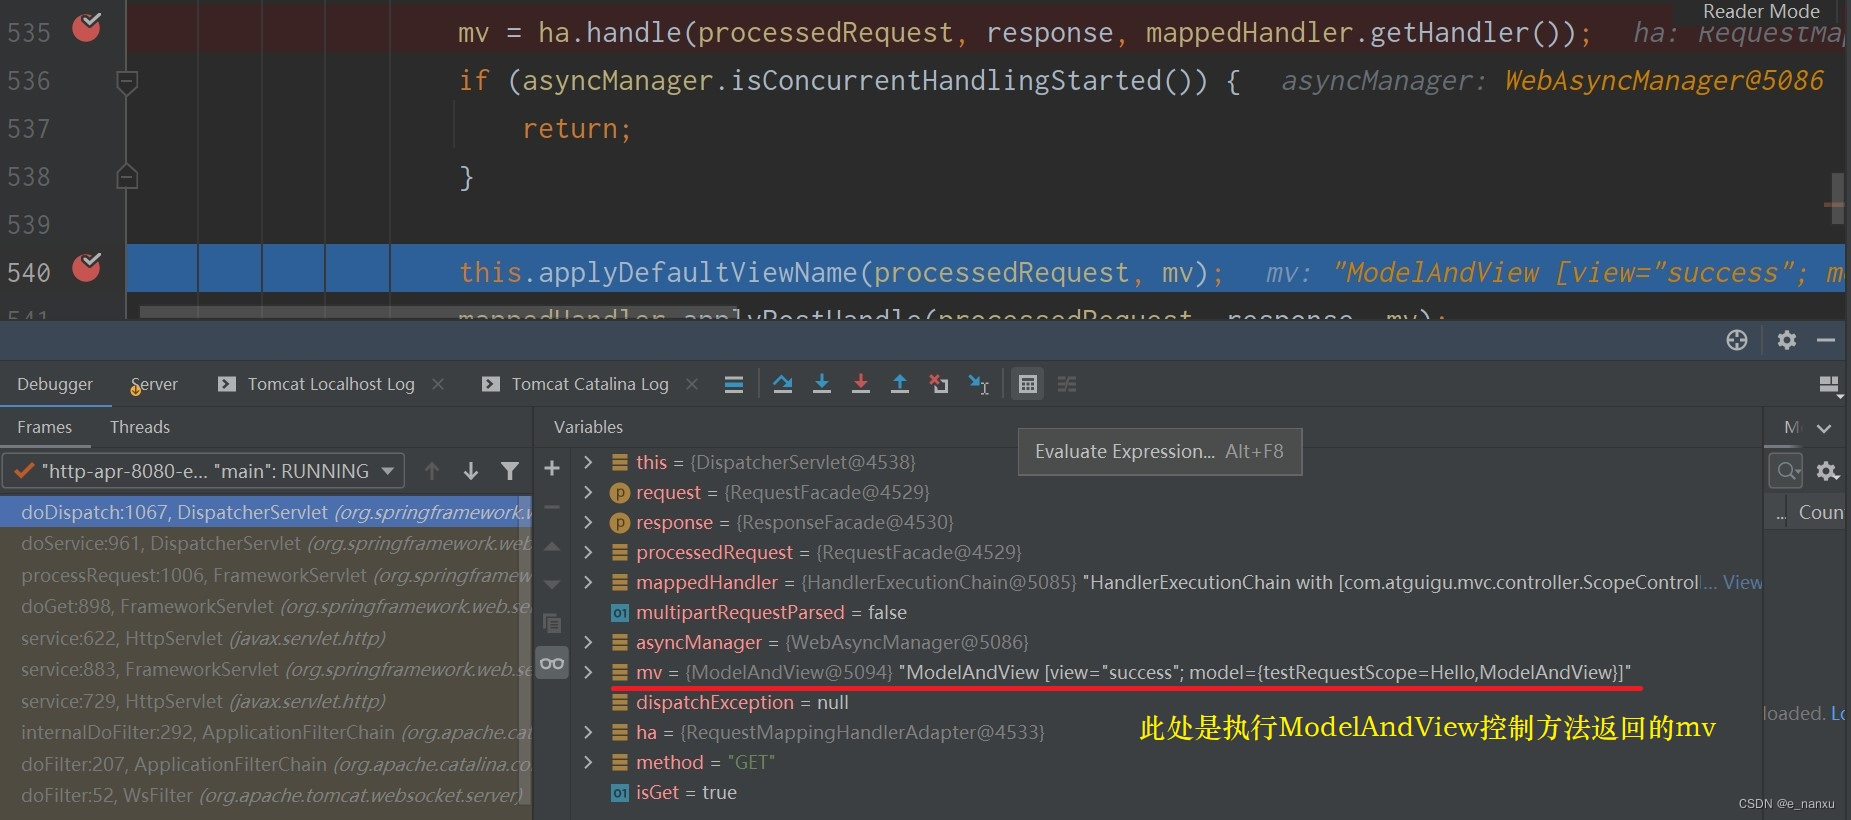Open the memory panel search icon
Screen dimensions: 1851x820
pos(1787,471)
